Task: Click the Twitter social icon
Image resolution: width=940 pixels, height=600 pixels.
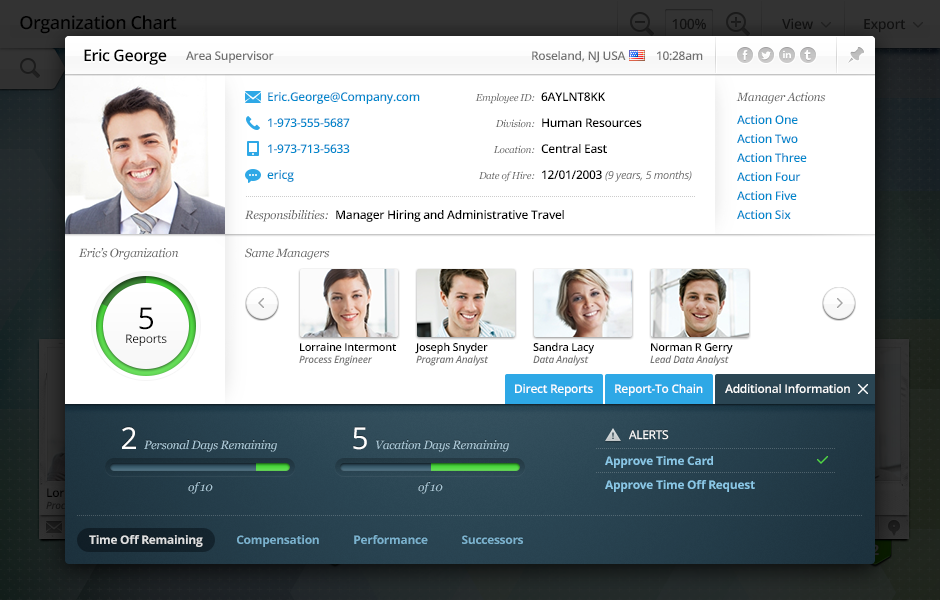Action: tap(766, 55)
